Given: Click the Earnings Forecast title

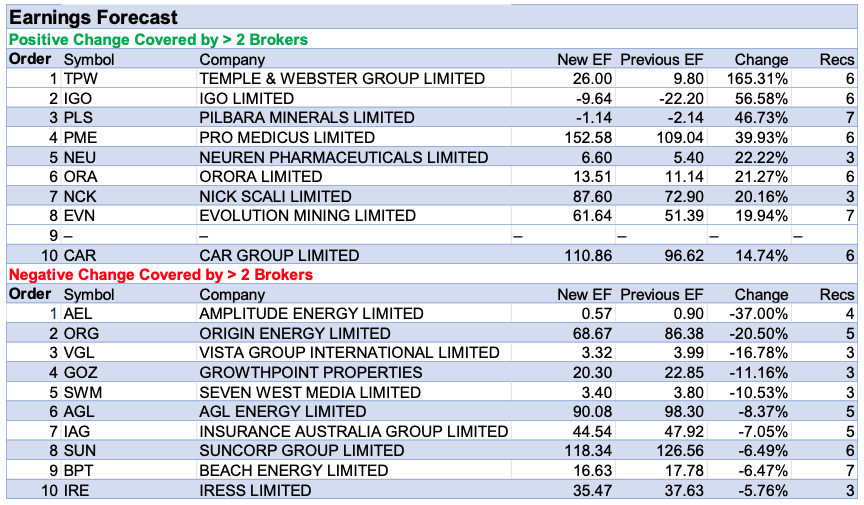Looking at the screenshot, I should pyautogui.click(x=93, y=18).
